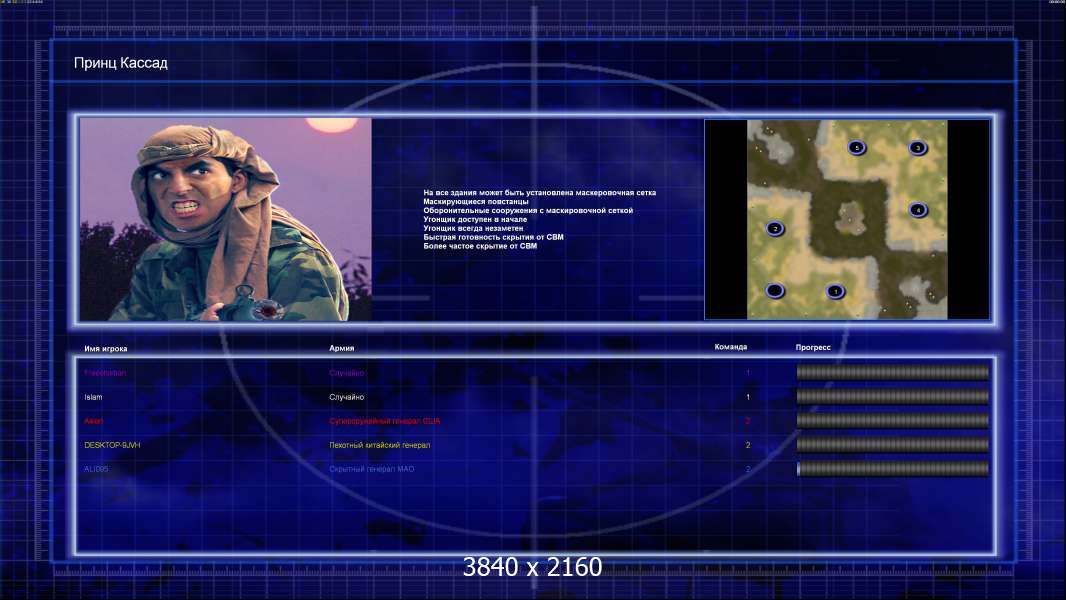Click the Пехотный китайский генерал army cell
Image resolution: width=1066 pixels, height=600 pixels.
(379, 445)
